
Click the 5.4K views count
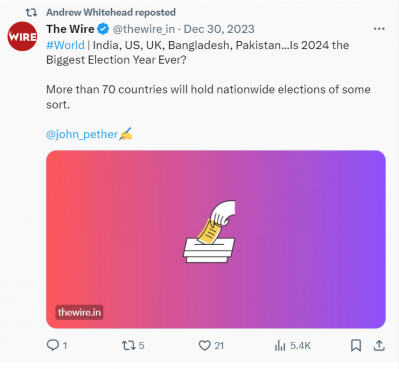point(300,346)
